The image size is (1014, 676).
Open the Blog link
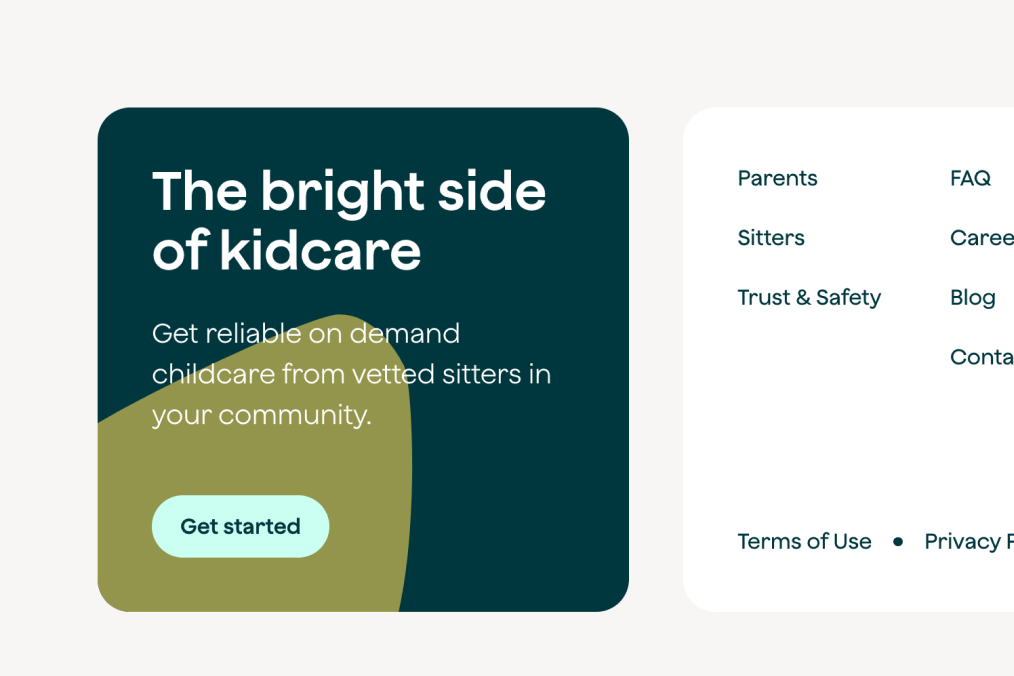tap(972, 297)
